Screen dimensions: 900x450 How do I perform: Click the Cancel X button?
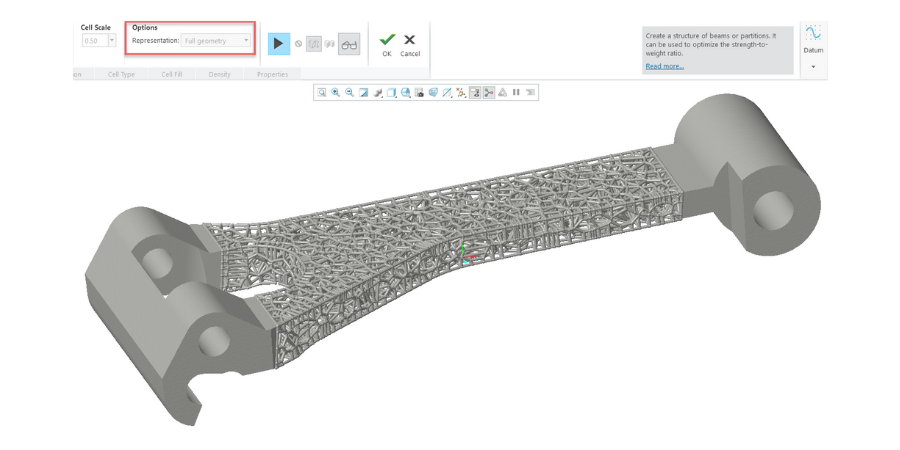click(x=410, y=44)
